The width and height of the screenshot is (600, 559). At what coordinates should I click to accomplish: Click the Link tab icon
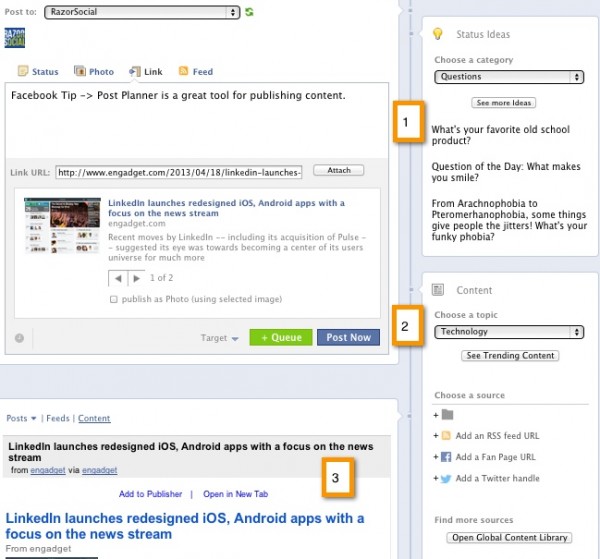[x=135, y=71]
